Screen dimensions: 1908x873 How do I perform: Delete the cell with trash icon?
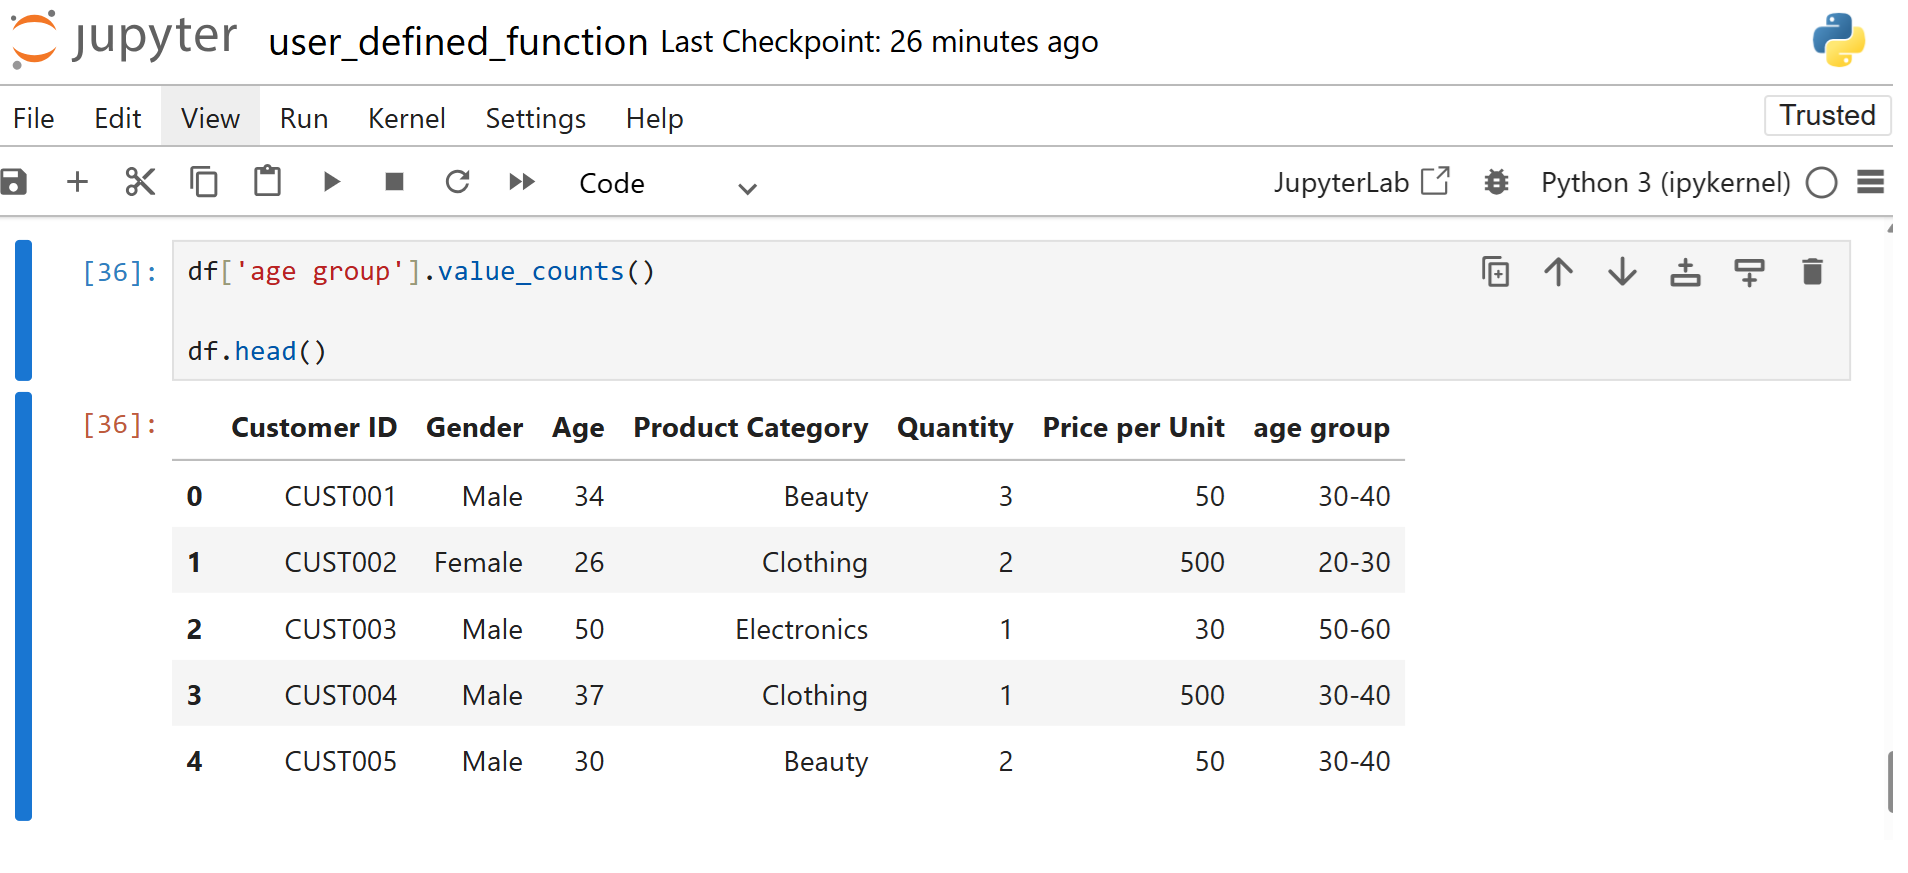point(1812,272)
